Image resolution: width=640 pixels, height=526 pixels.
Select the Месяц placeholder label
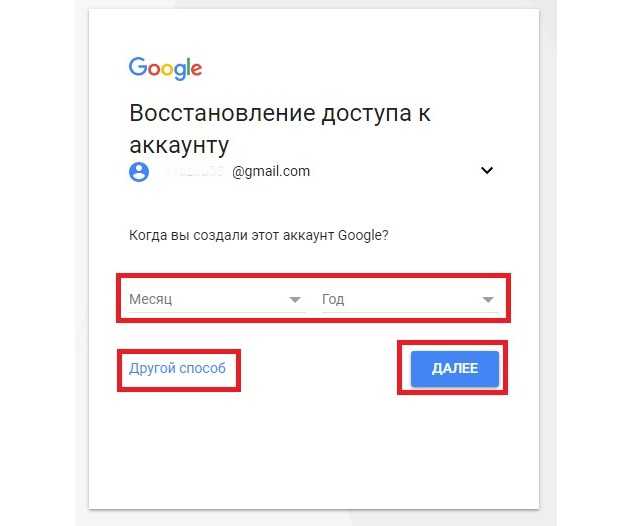pos(151,299)
